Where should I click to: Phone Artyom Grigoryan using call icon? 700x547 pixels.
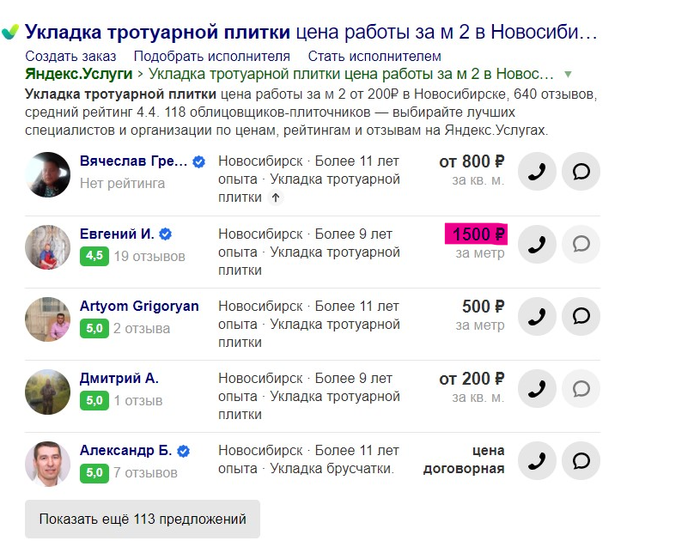pyautogui.click(x=537, y=316)
